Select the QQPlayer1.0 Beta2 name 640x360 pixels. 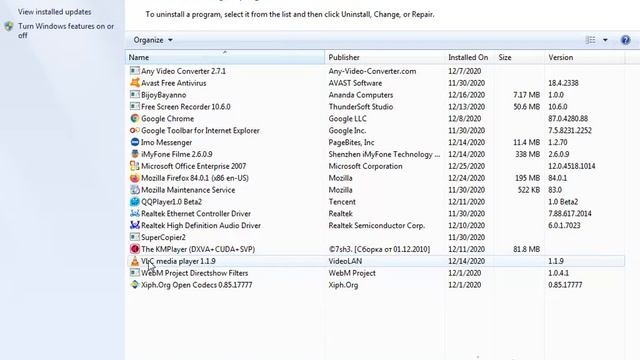click(171, 202)
